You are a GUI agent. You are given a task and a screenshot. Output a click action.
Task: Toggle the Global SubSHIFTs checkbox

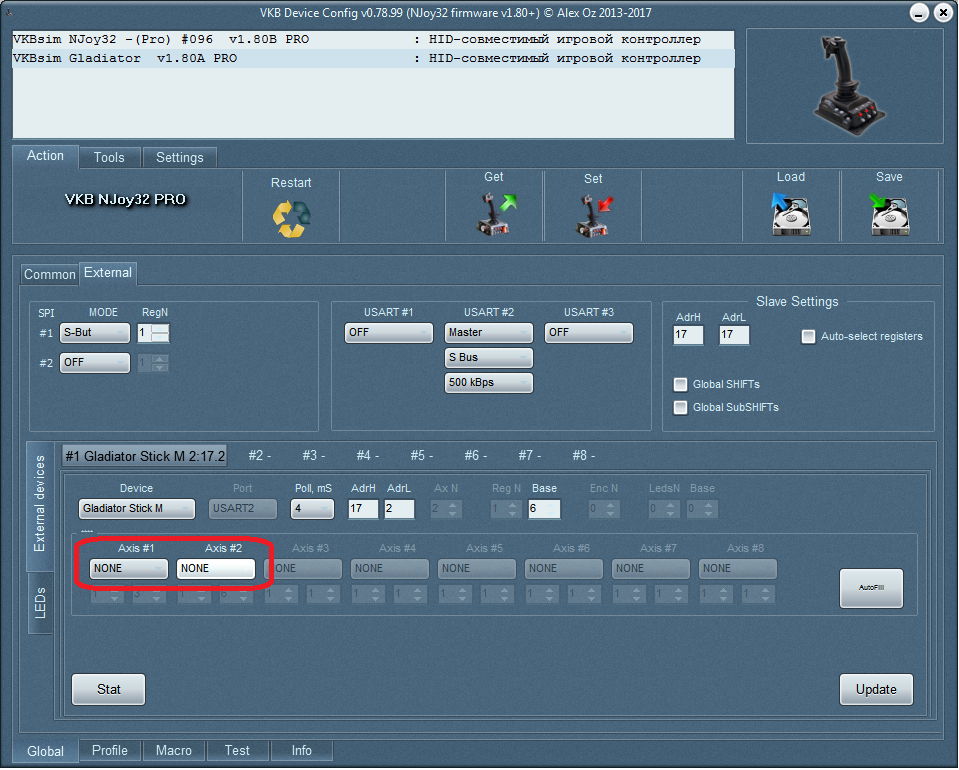pos(680,407)
